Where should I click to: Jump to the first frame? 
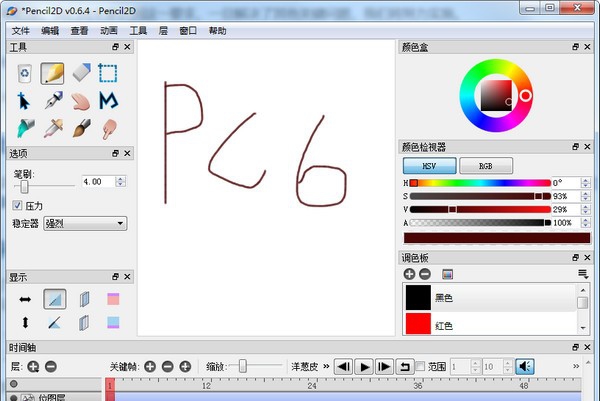(x=344, y=367)
